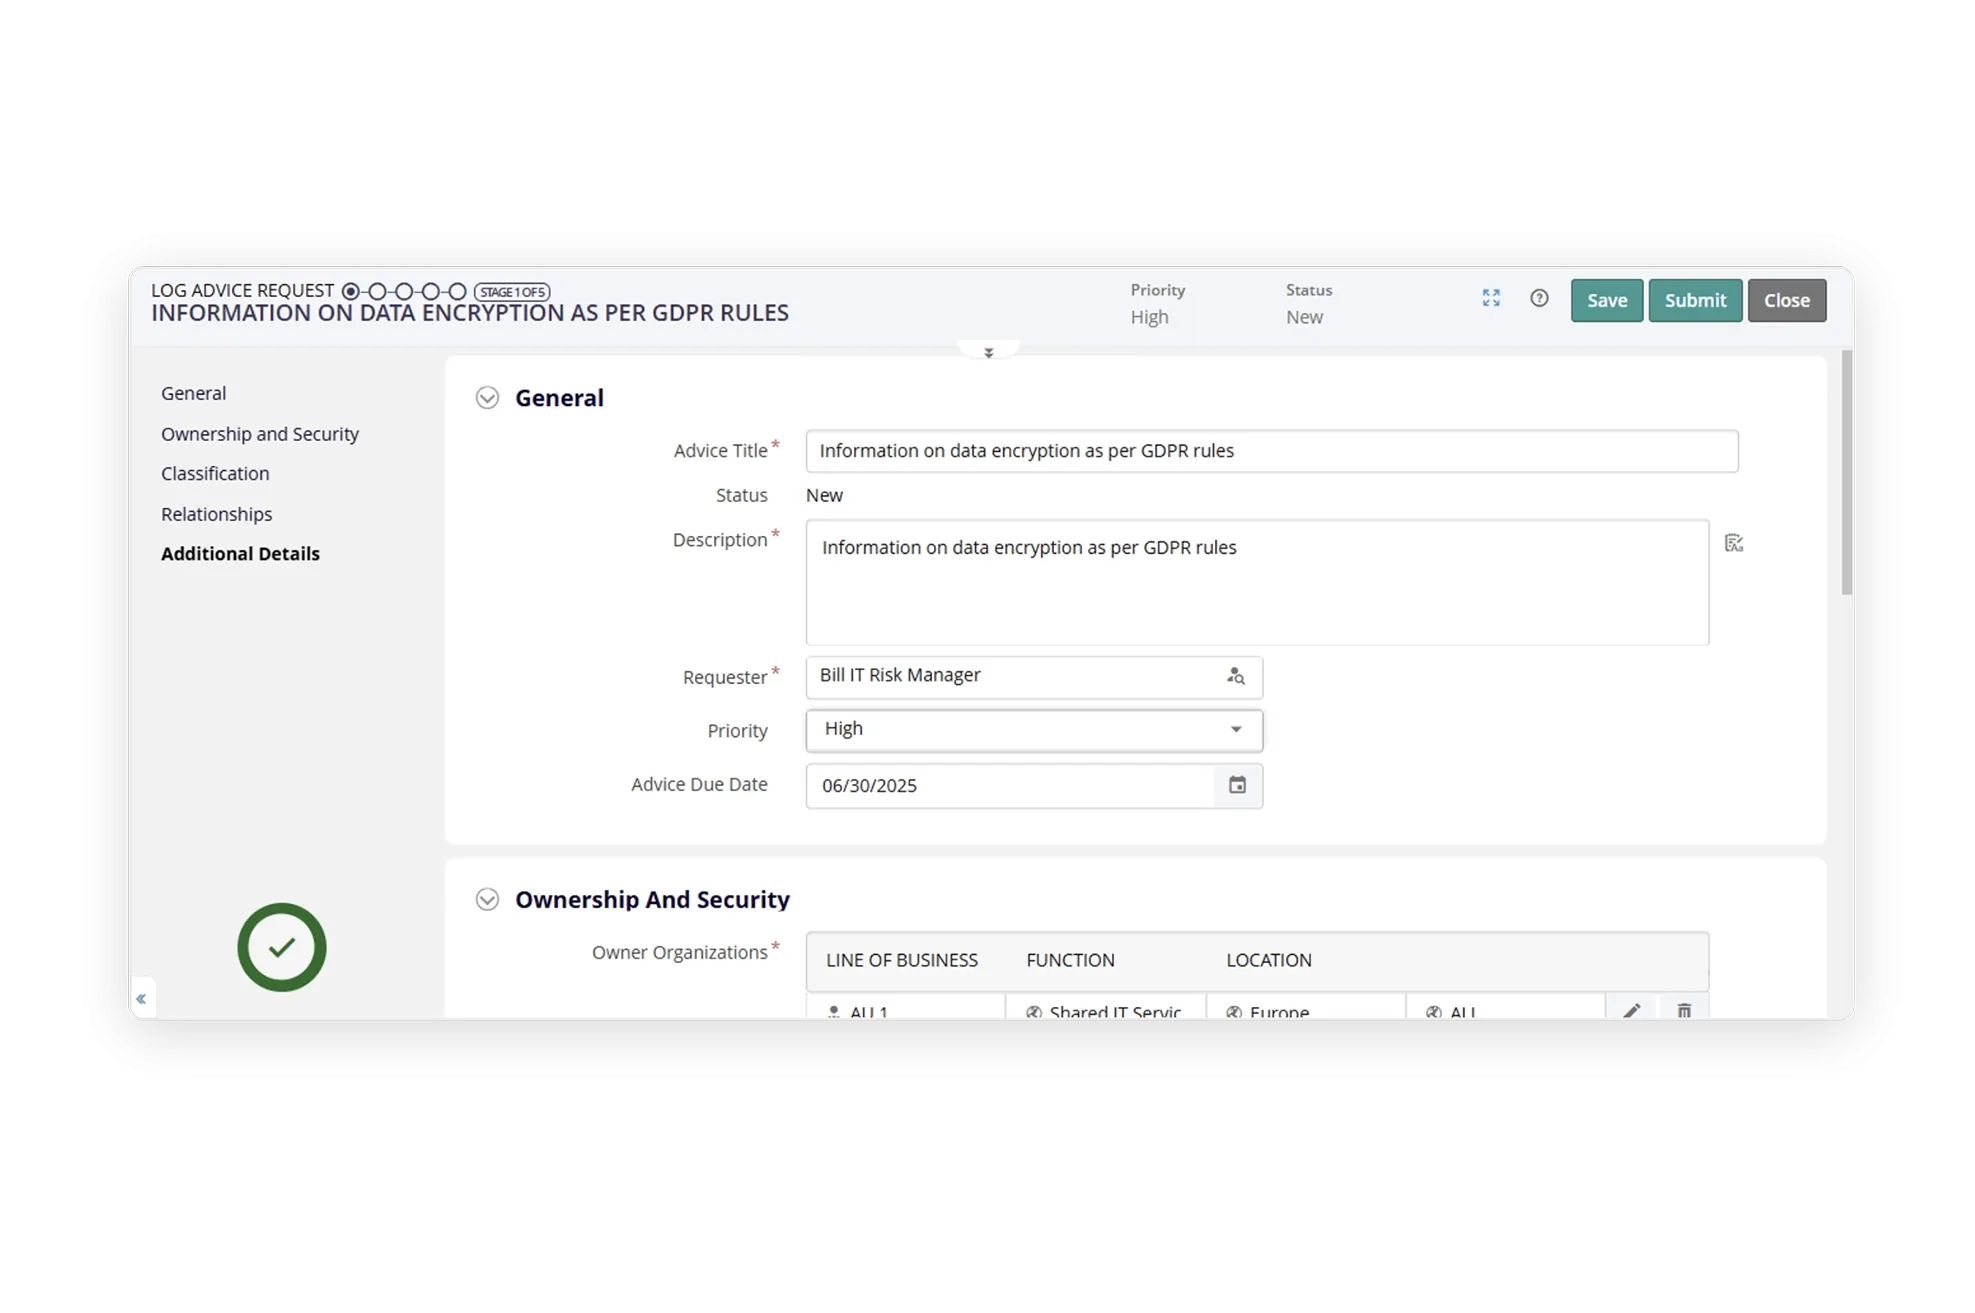Open the Priority dropdown showing High
The width and height of the screenshot is (1975, 1313).
tap(1033, 730)
